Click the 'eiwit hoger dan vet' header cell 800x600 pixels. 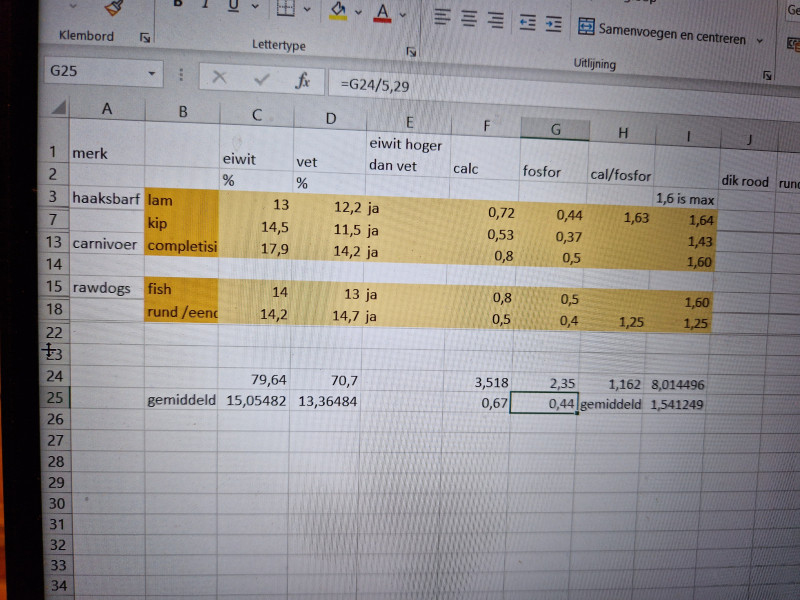tap(407, 155)
